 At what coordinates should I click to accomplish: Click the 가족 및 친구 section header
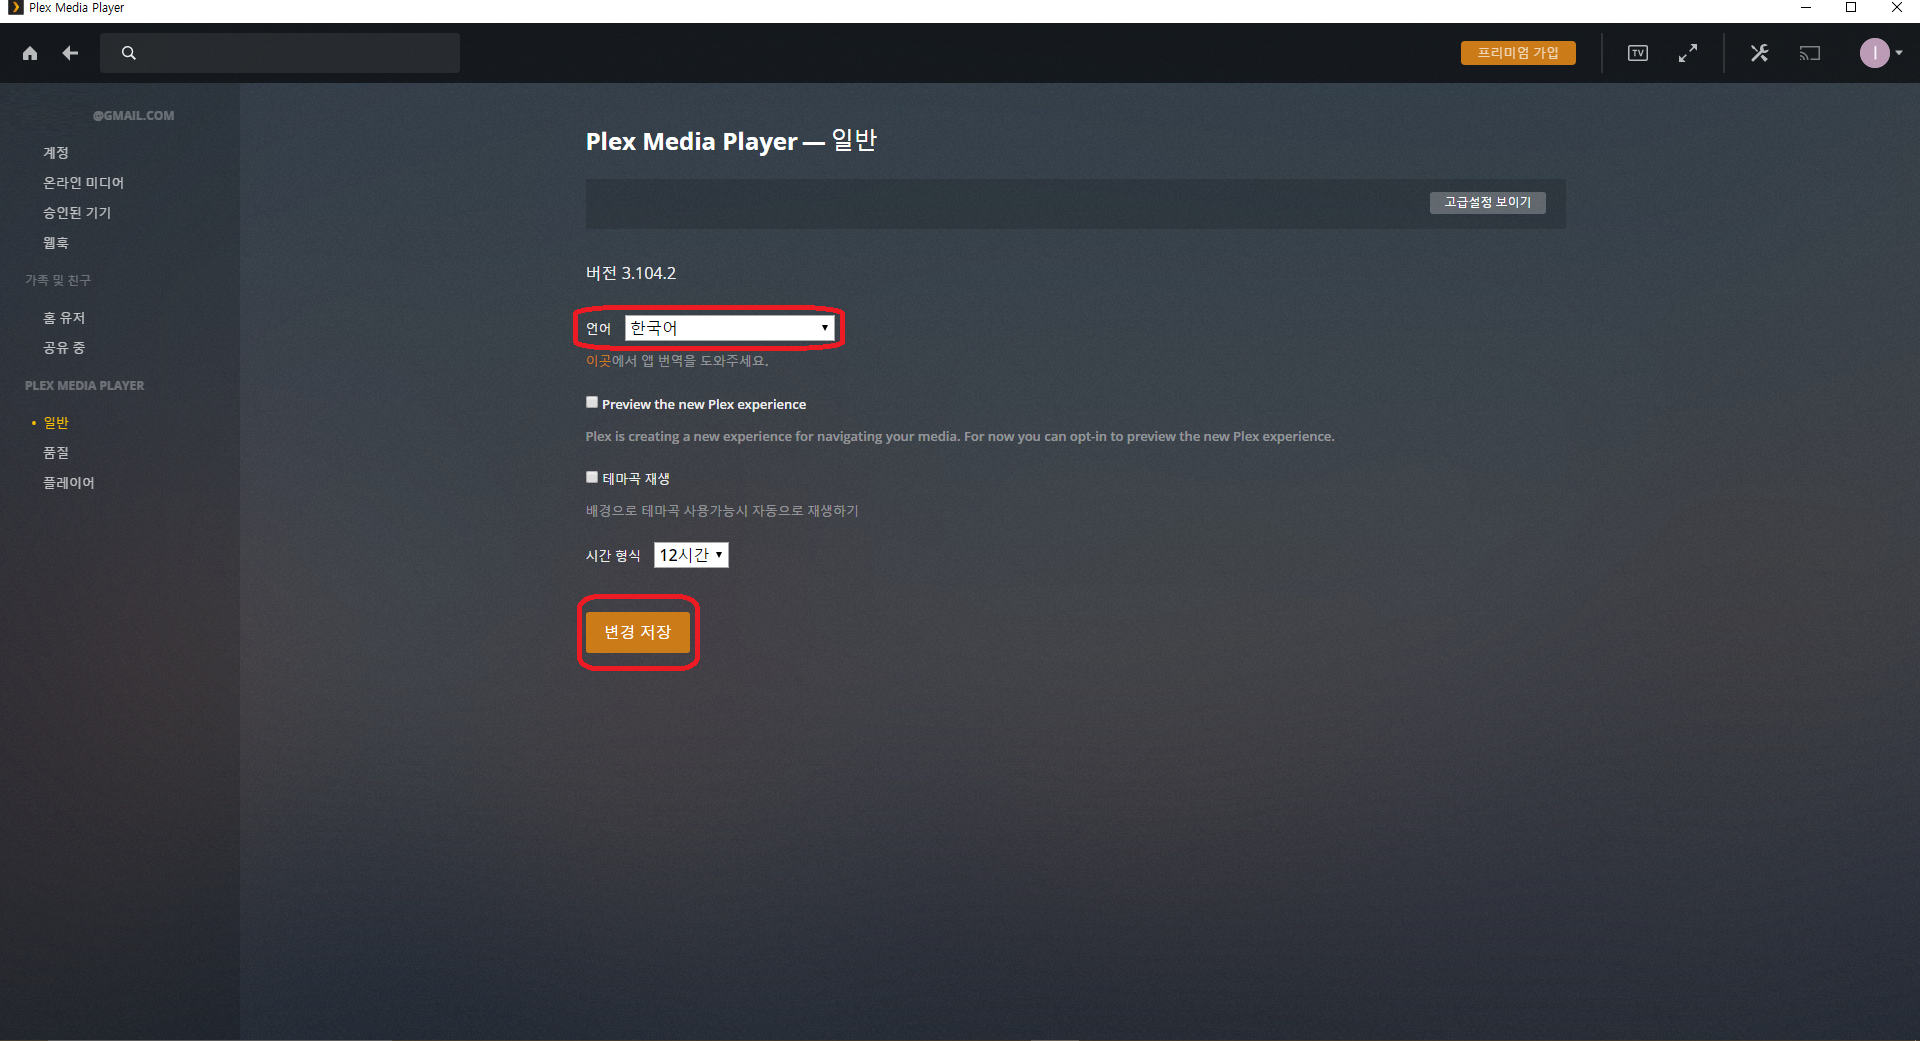tap(58, 280)
